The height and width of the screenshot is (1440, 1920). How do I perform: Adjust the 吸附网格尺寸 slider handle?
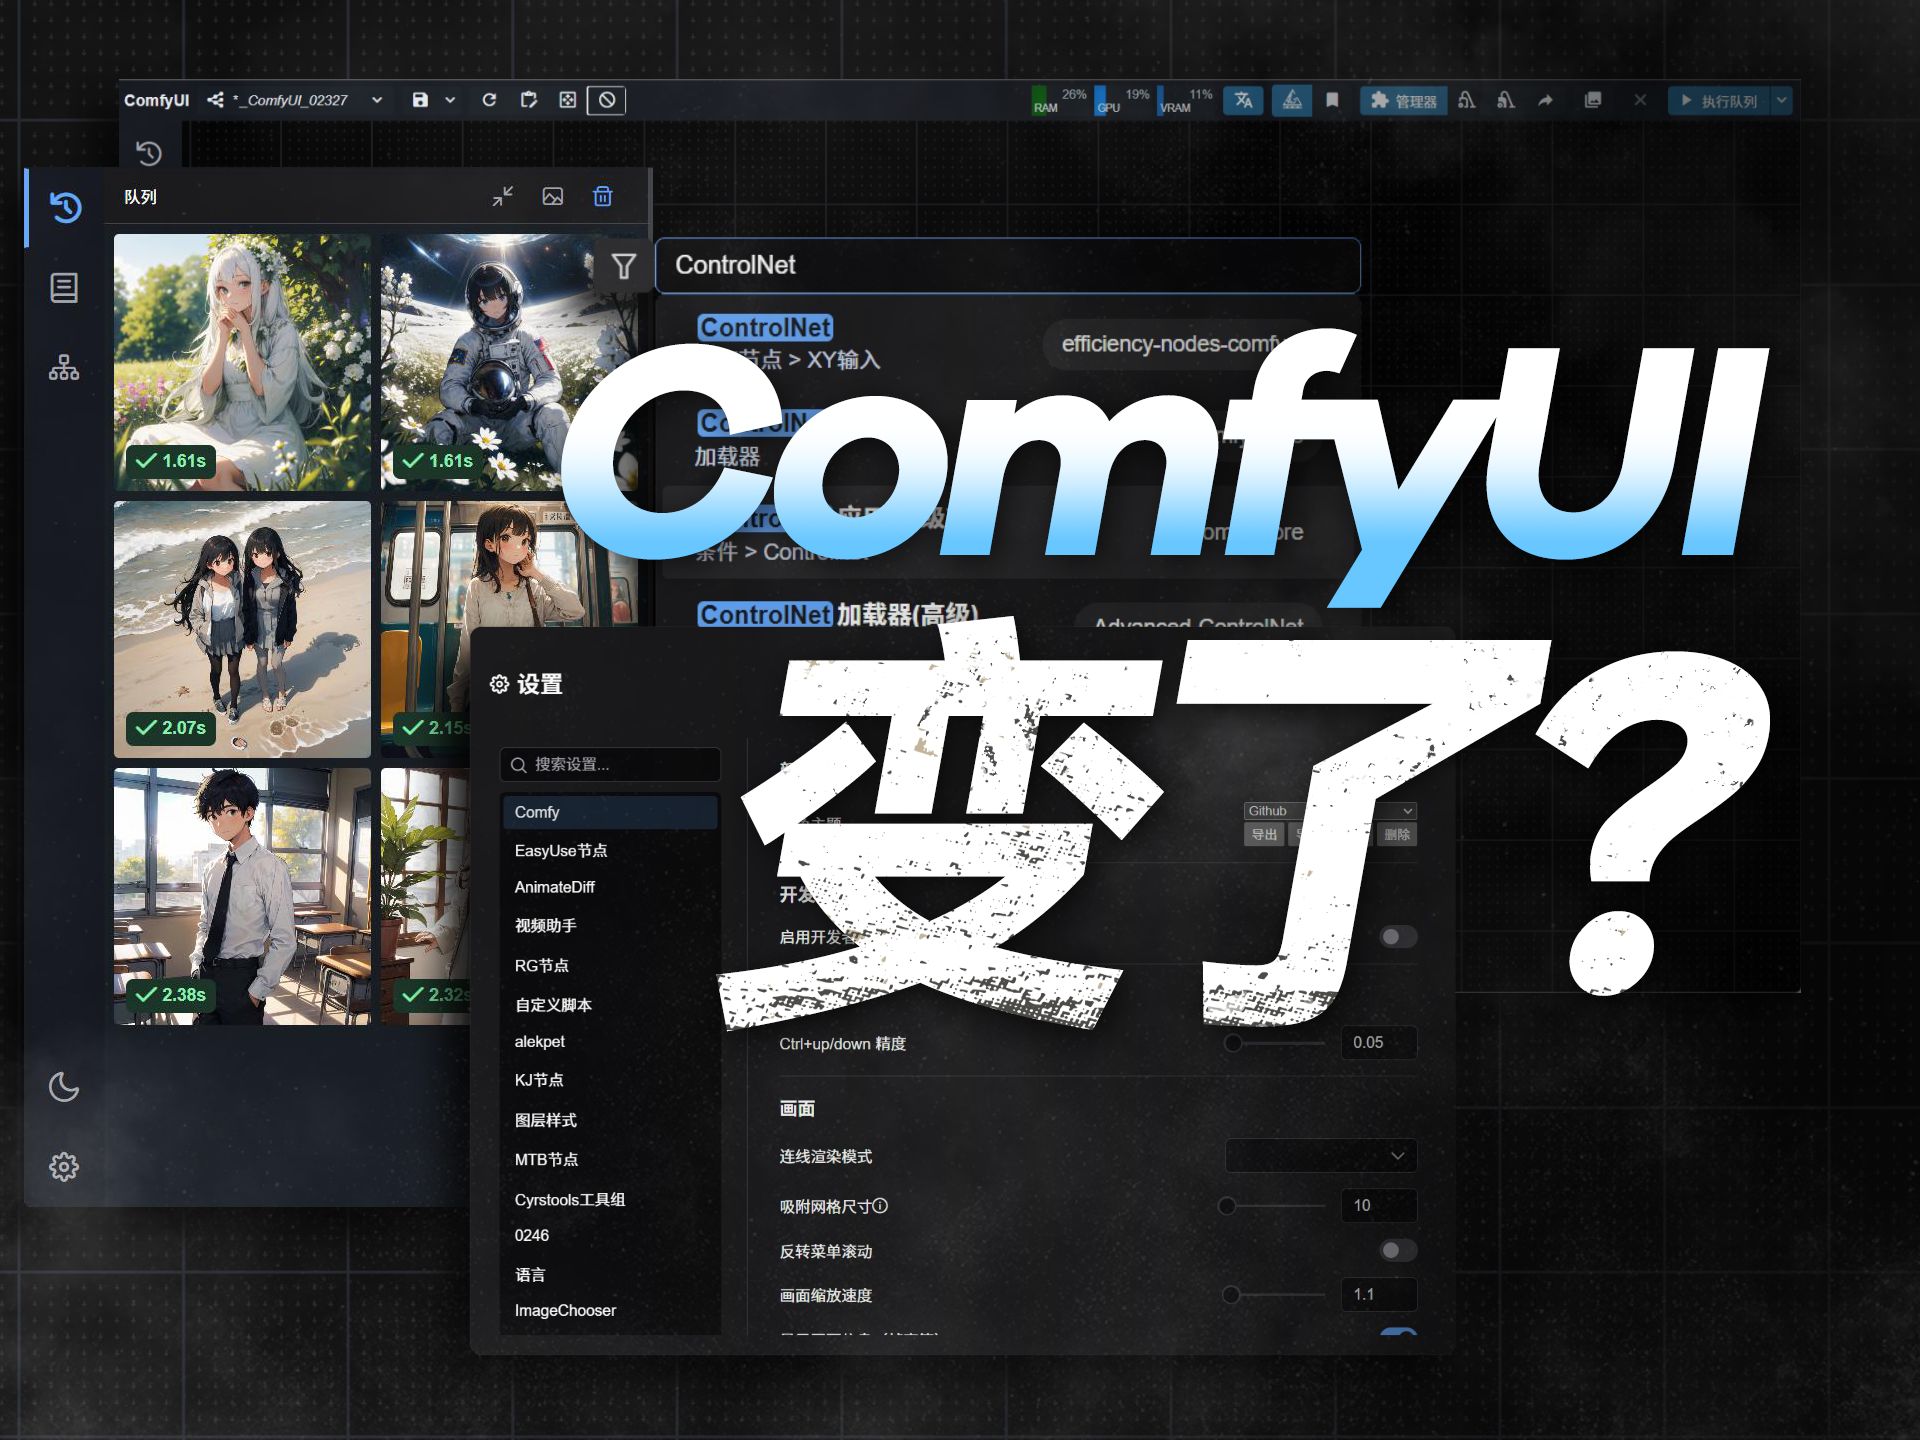(1227, 1206)
